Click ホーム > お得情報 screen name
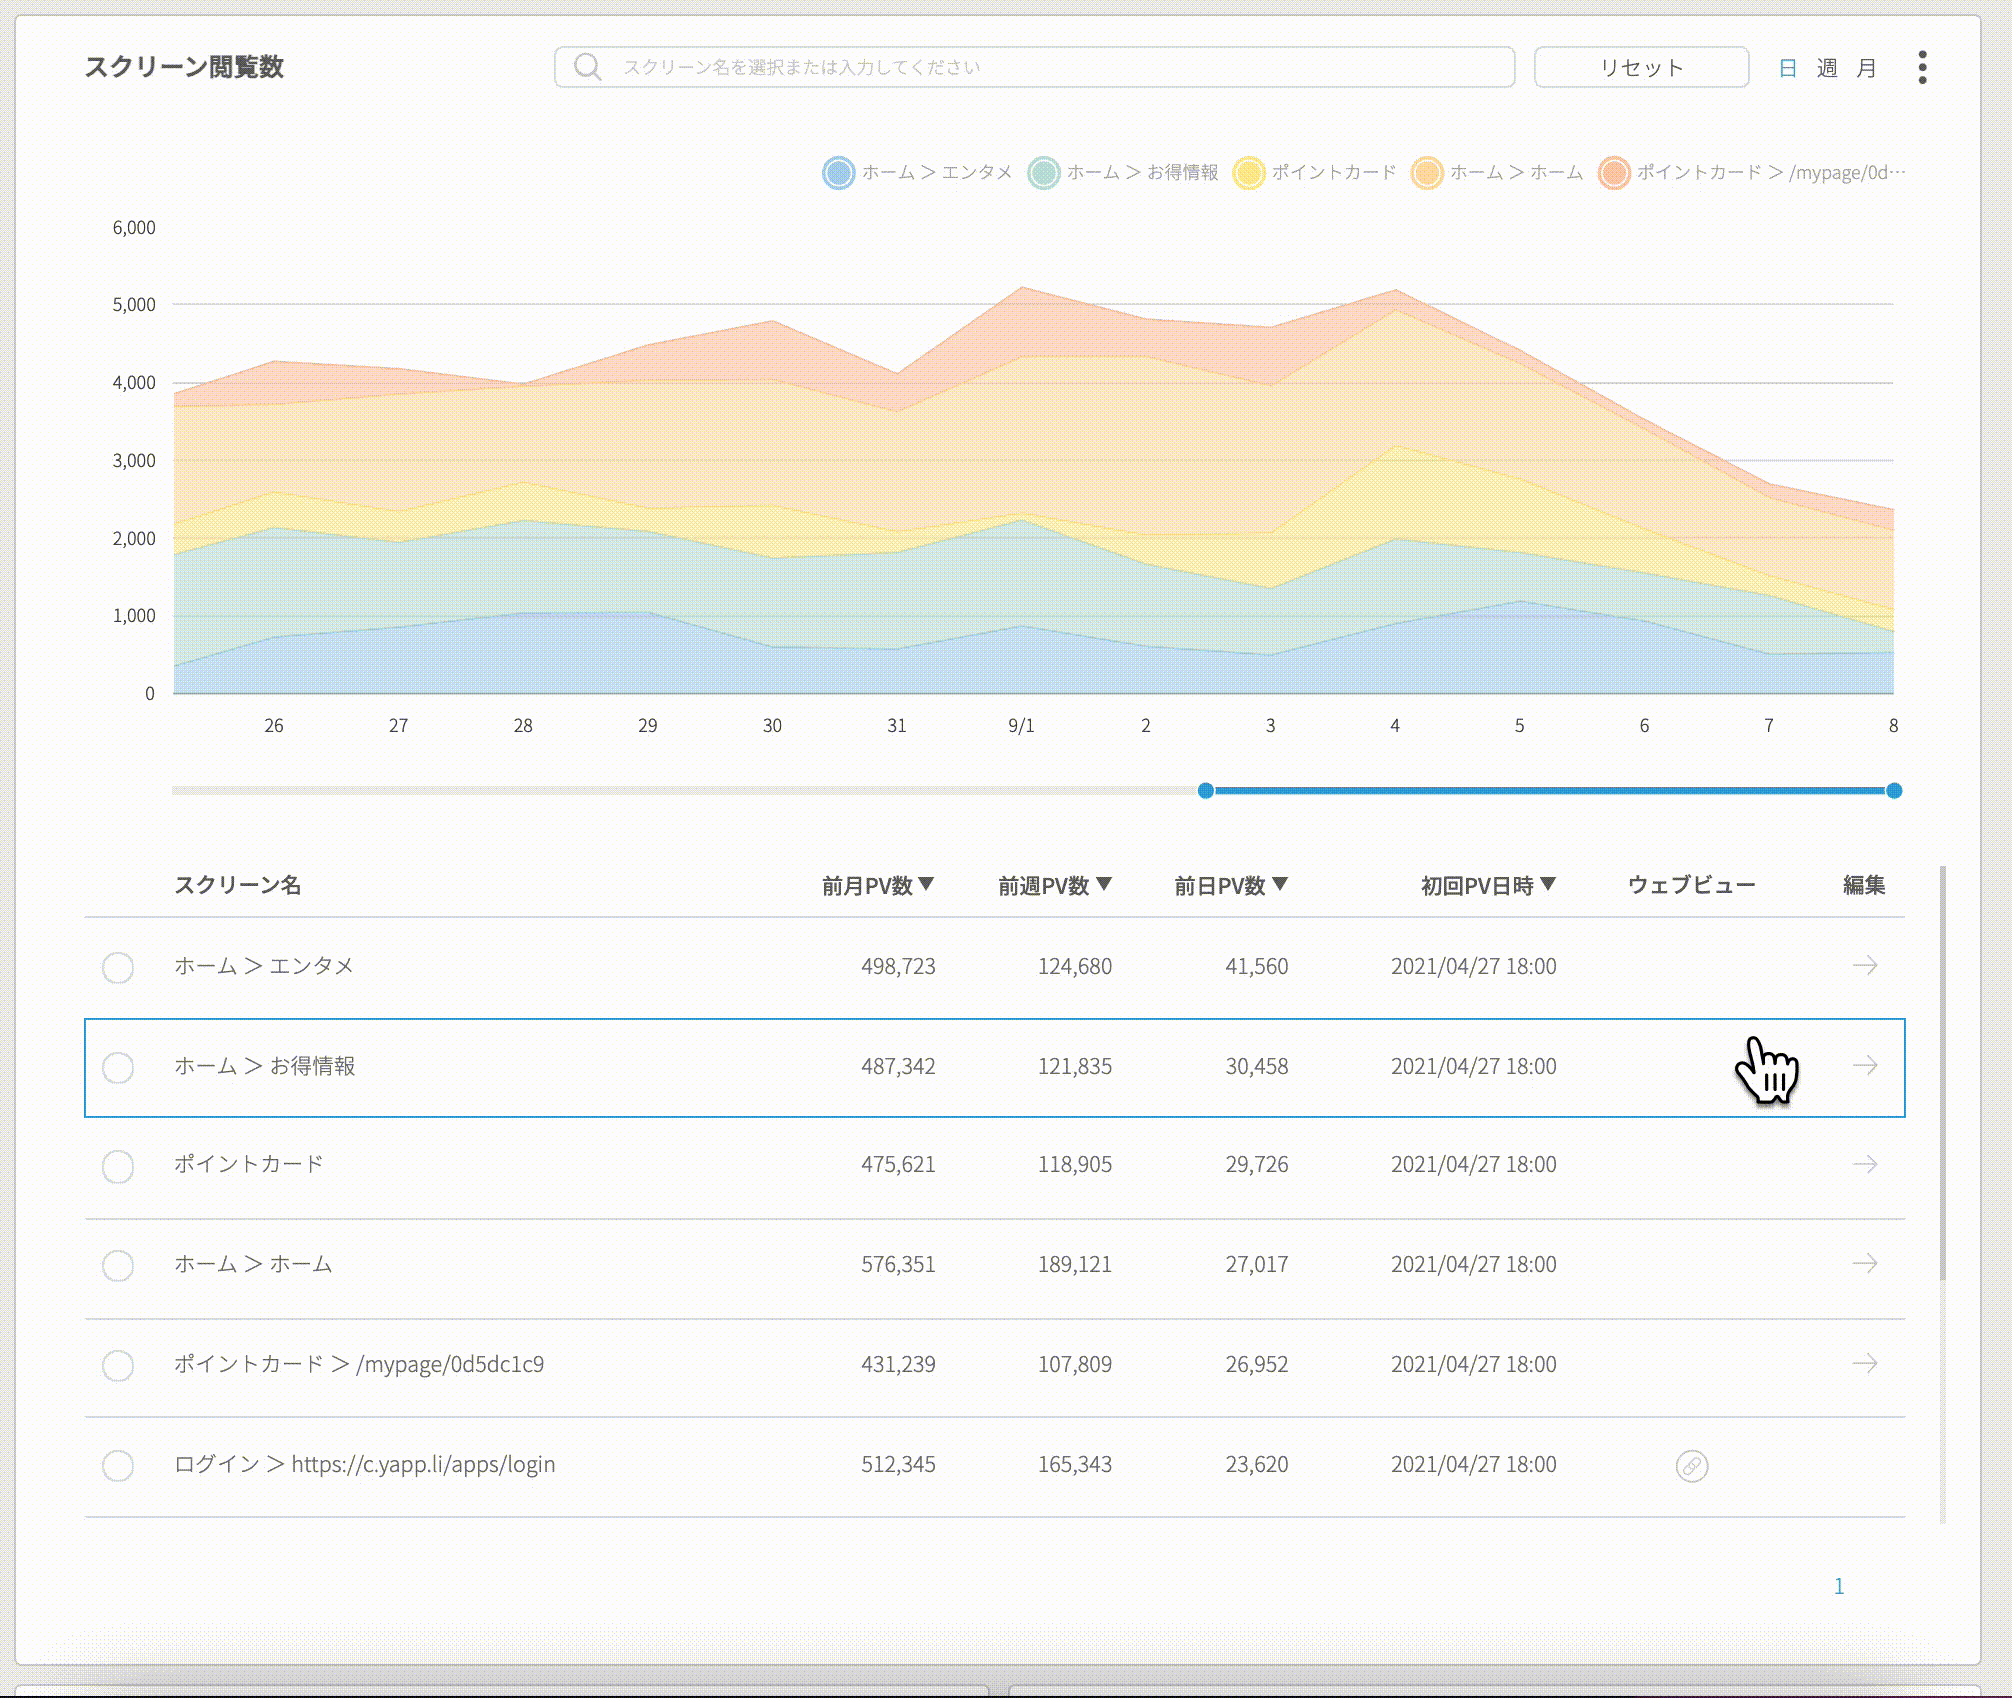 coord(265,1066)
